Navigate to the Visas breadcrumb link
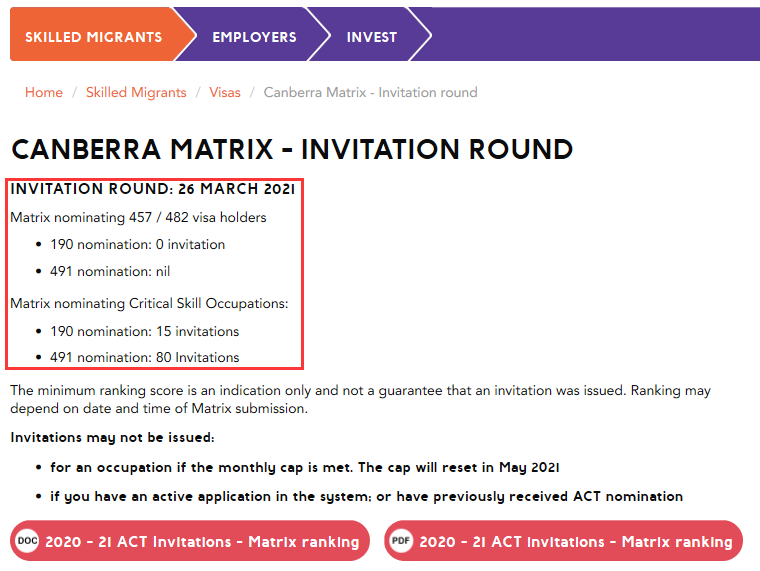The width and height of the screenshot is (760, 571). [225, 92]
